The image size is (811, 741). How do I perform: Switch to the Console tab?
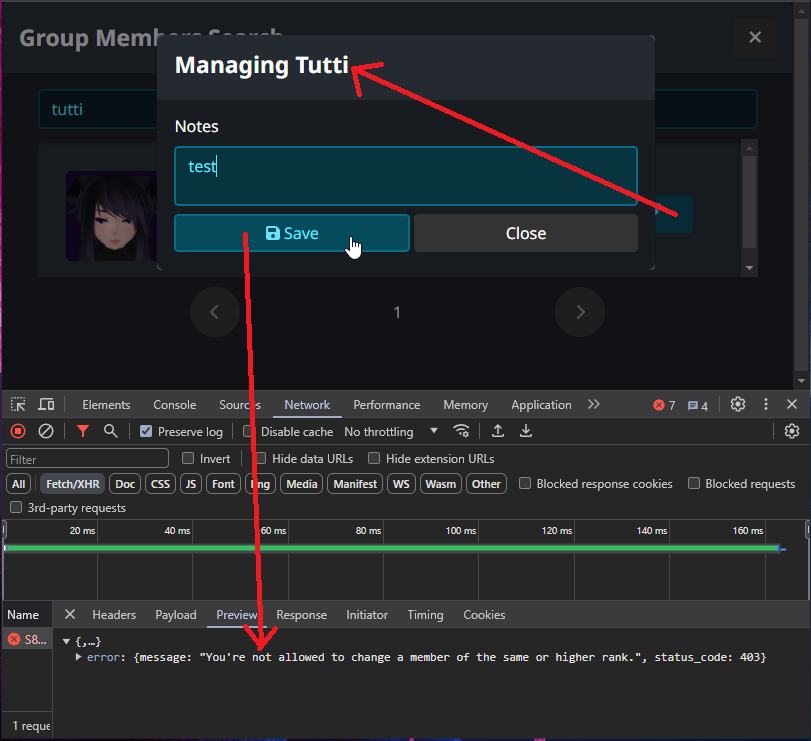pos(174,405)
